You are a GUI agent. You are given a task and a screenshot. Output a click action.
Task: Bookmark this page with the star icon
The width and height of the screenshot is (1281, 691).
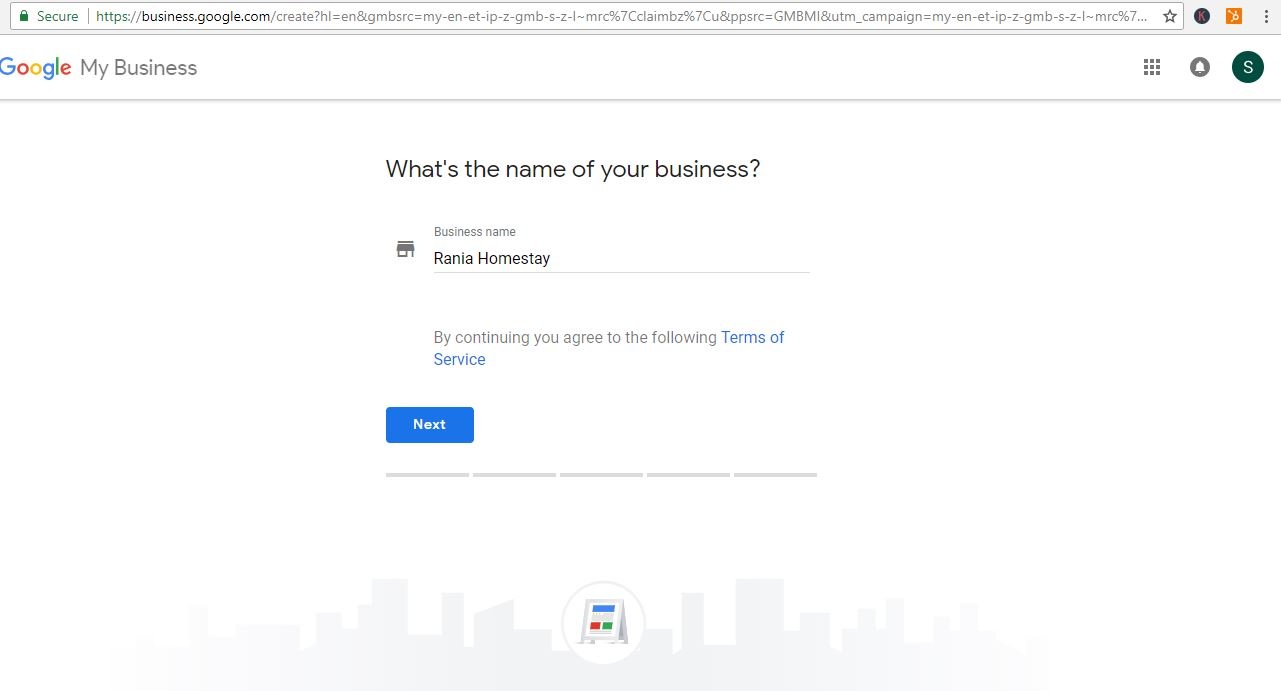pos(1169,16)
